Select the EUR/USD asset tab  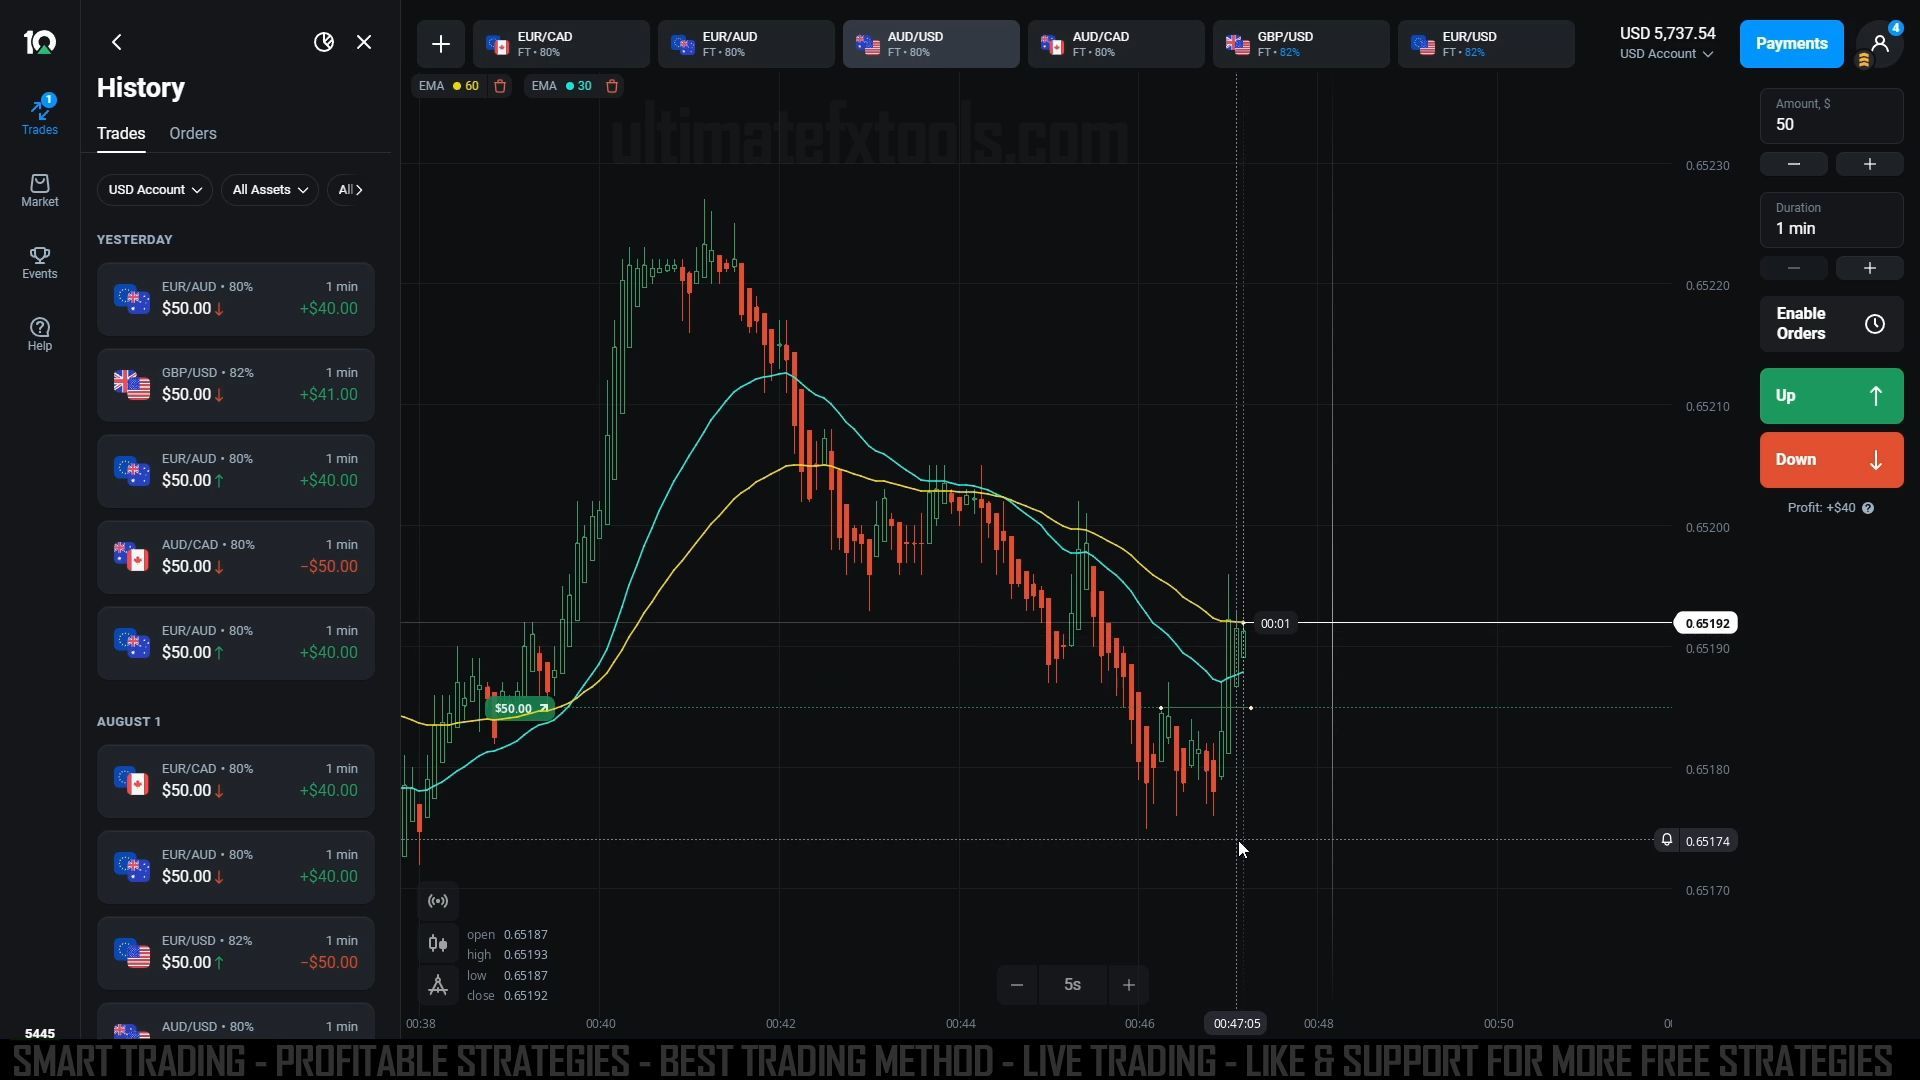1486,44
